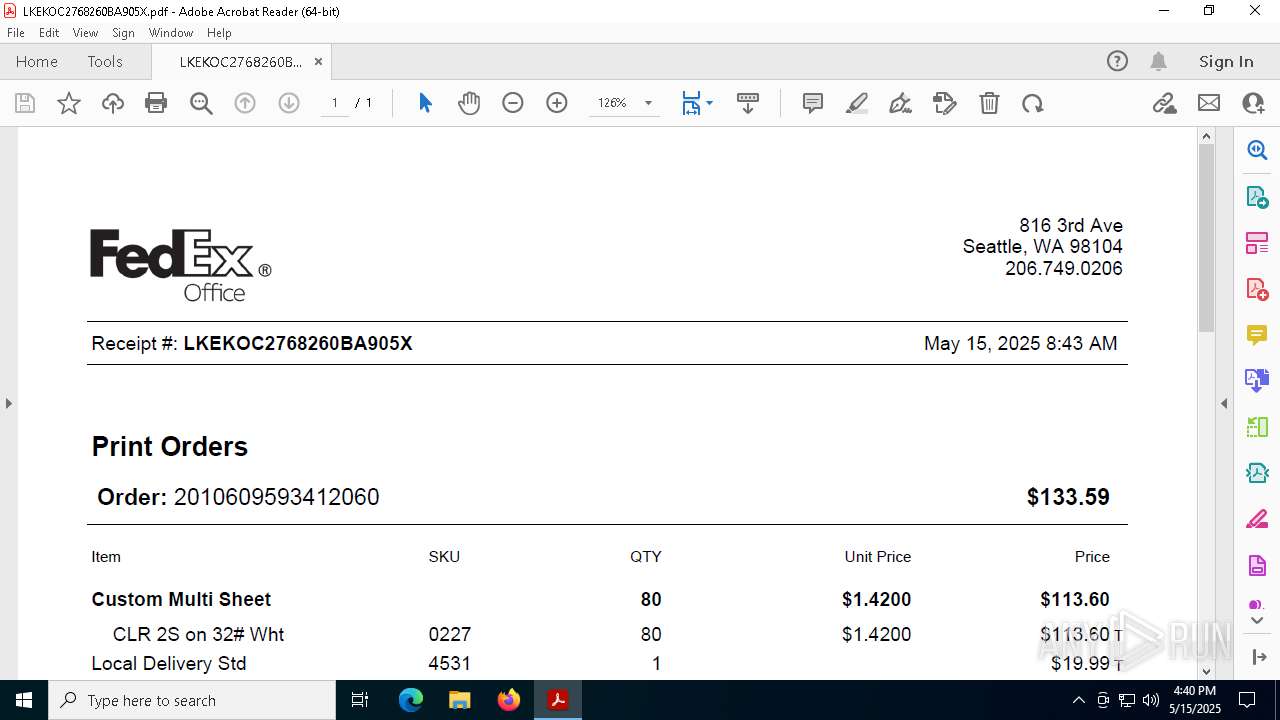The height and width of the screenshot is (720, 1280).
Task: Zoom out with the minus icon
Action: click(513, 103)
